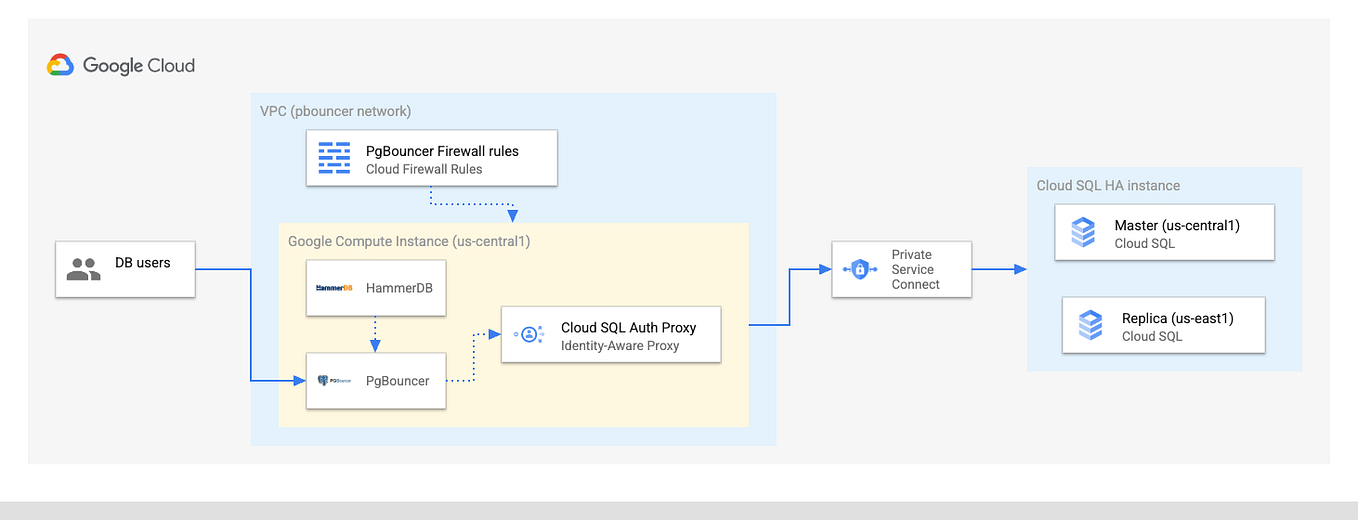Click the Google Cloud logo icon
1358x520 pixels.
click(60, 66)
